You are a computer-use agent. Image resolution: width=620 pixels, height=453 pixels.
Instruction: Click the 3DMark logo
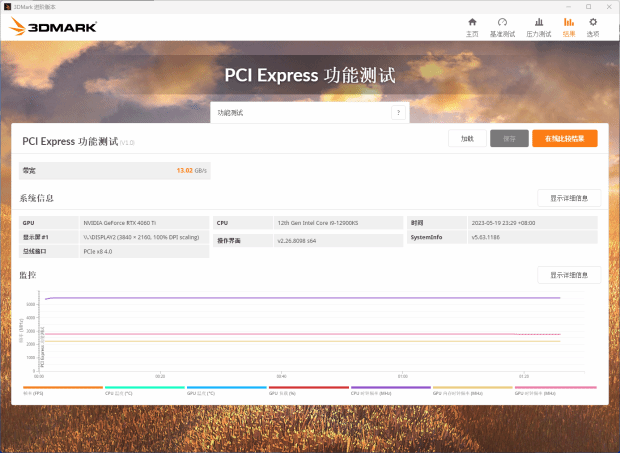click(53, 26)
